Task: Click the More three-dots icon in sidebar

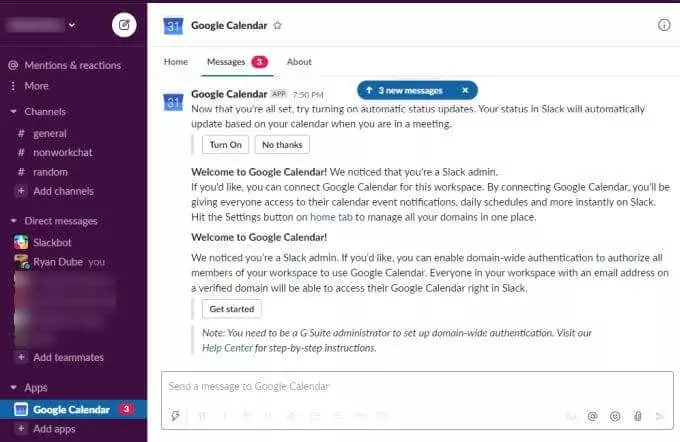Action: point(13,86)
